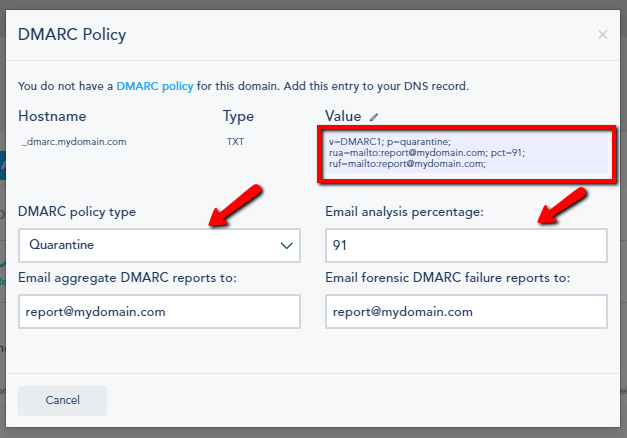
Task: Click the chevron arrow in policy type select
Action: [287, 244]
